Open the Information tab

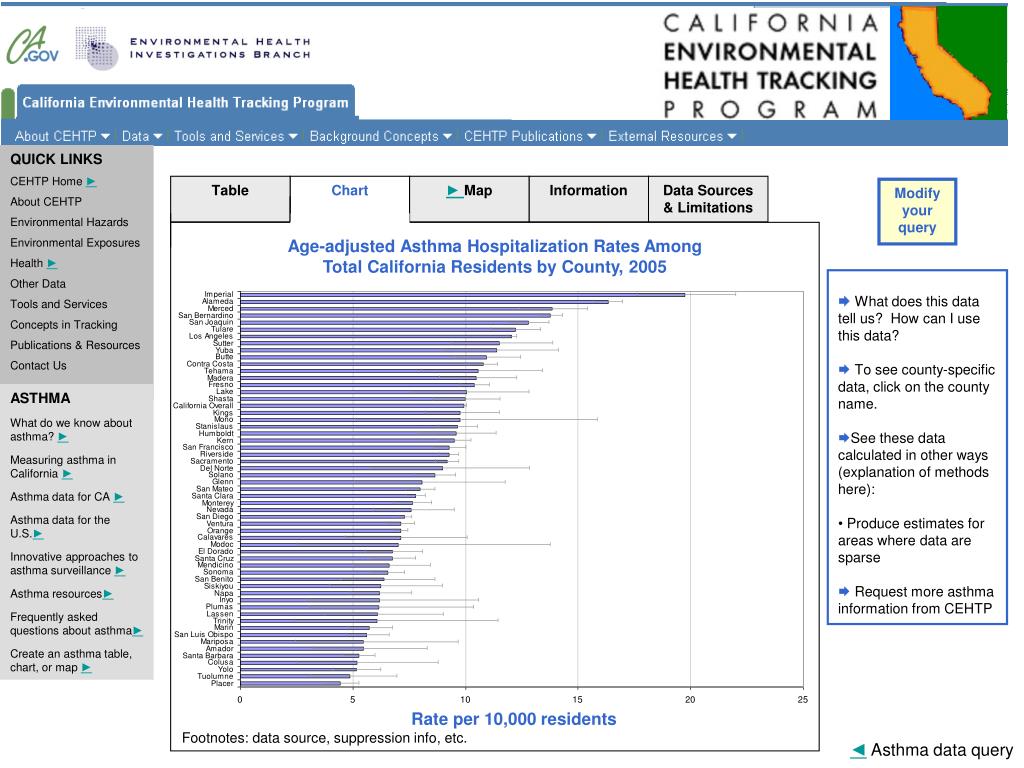(x=588, y=199)
